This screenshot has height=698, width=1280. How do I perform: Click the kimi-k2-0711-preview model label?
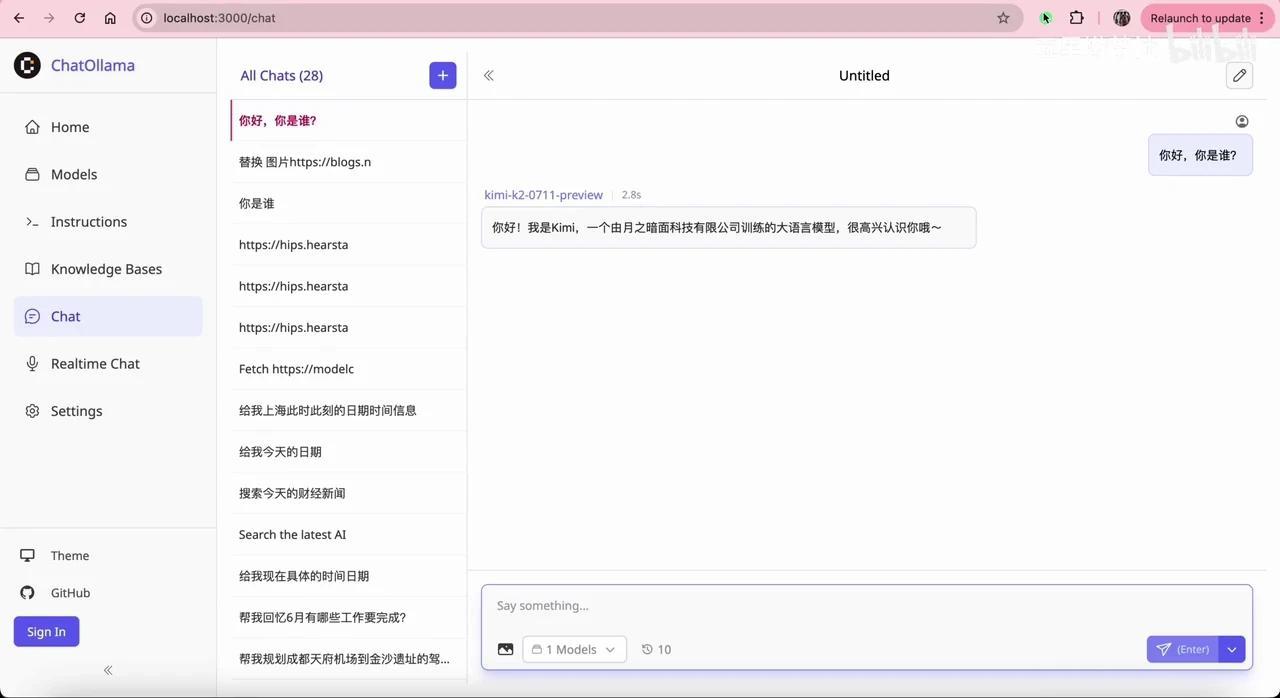coord(543,195)
